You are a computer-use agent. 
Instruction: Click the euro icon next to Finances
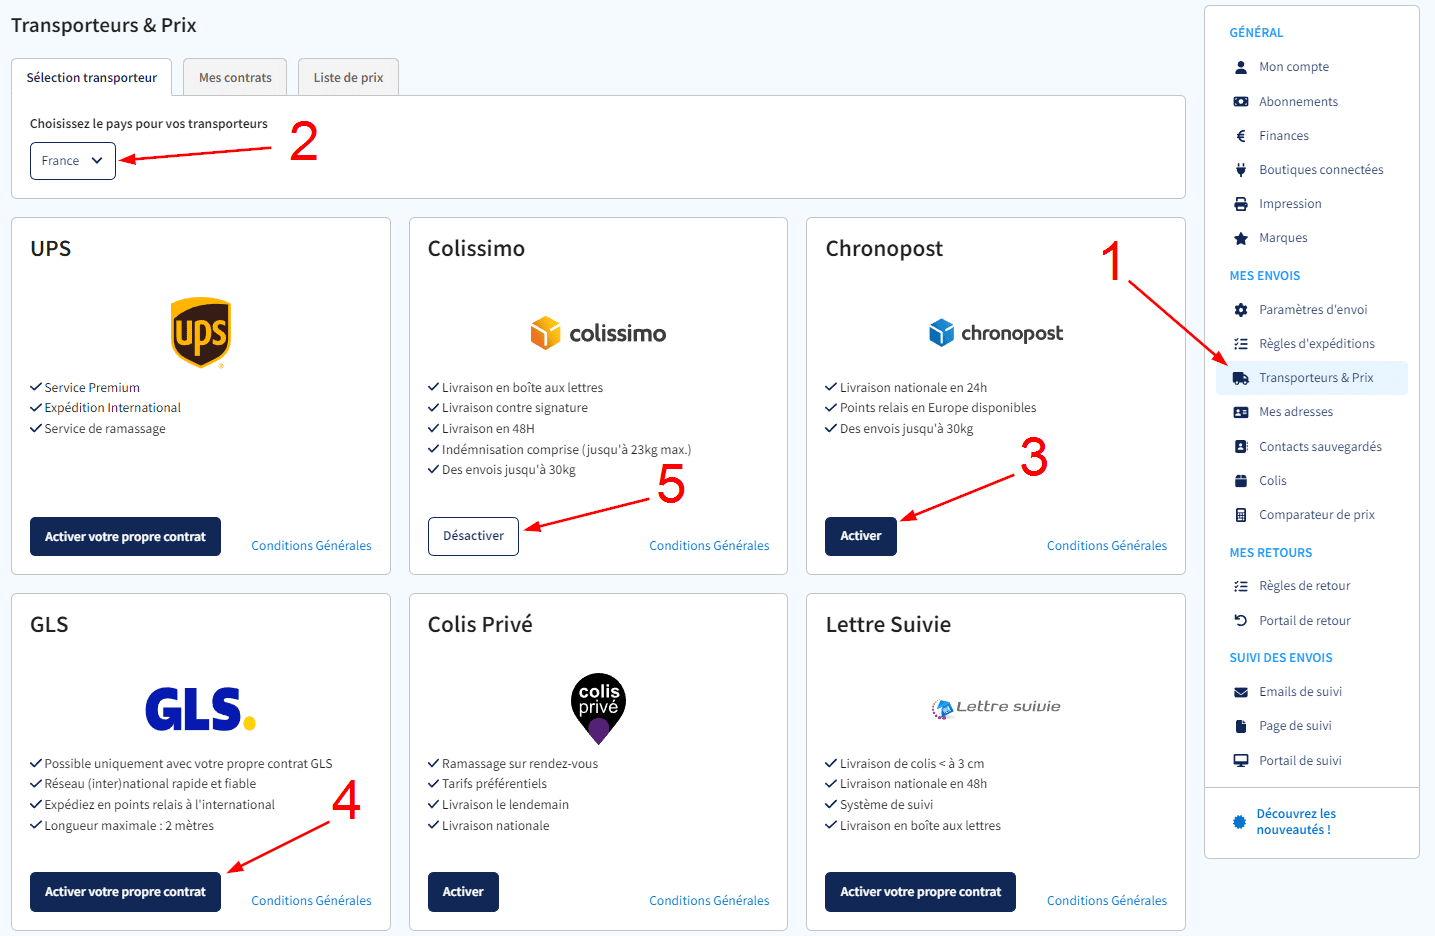[x=1241, y=136]
